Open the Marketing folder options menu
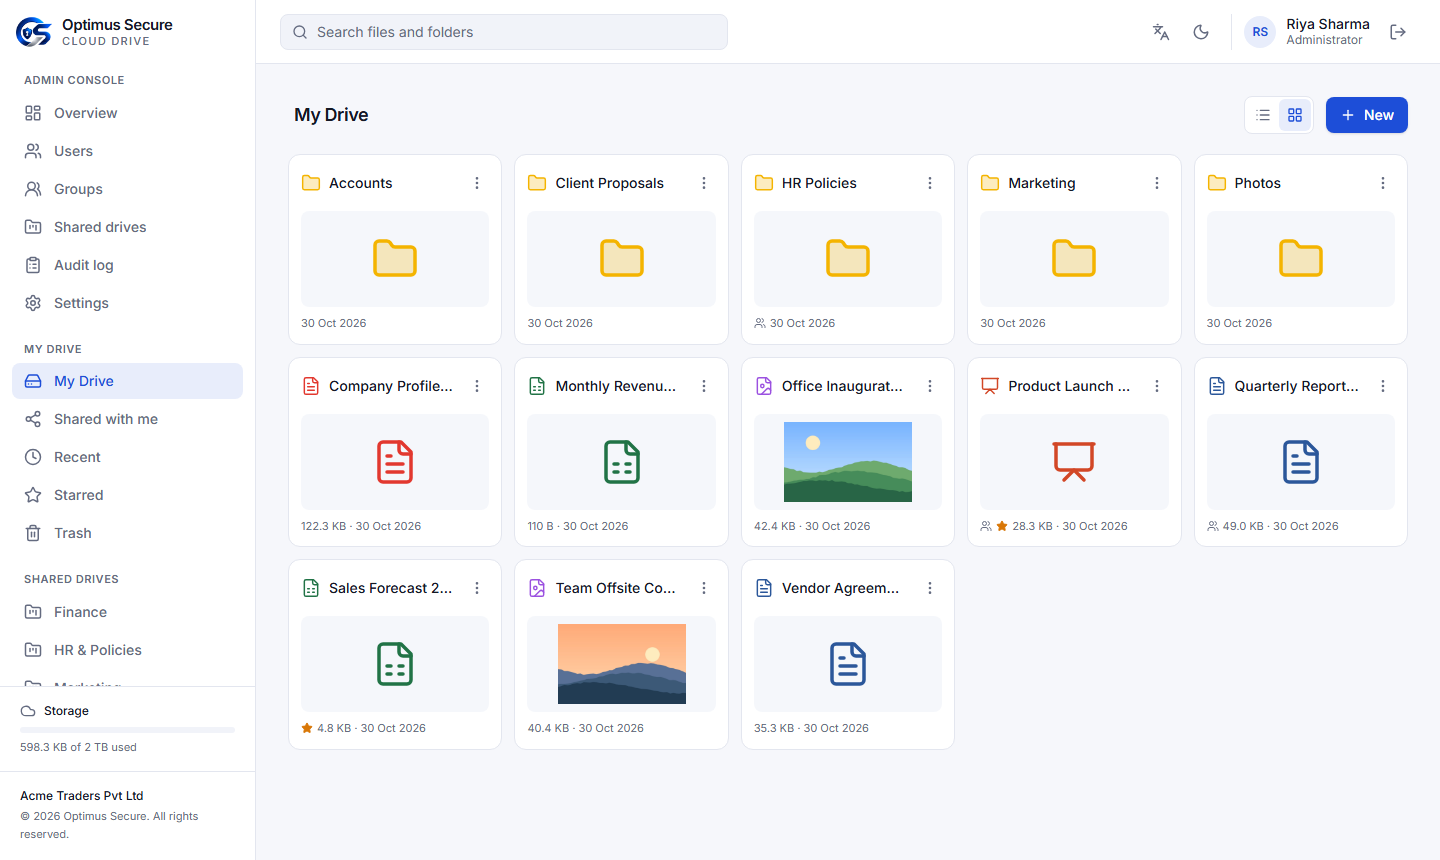 pos(1157,183)
